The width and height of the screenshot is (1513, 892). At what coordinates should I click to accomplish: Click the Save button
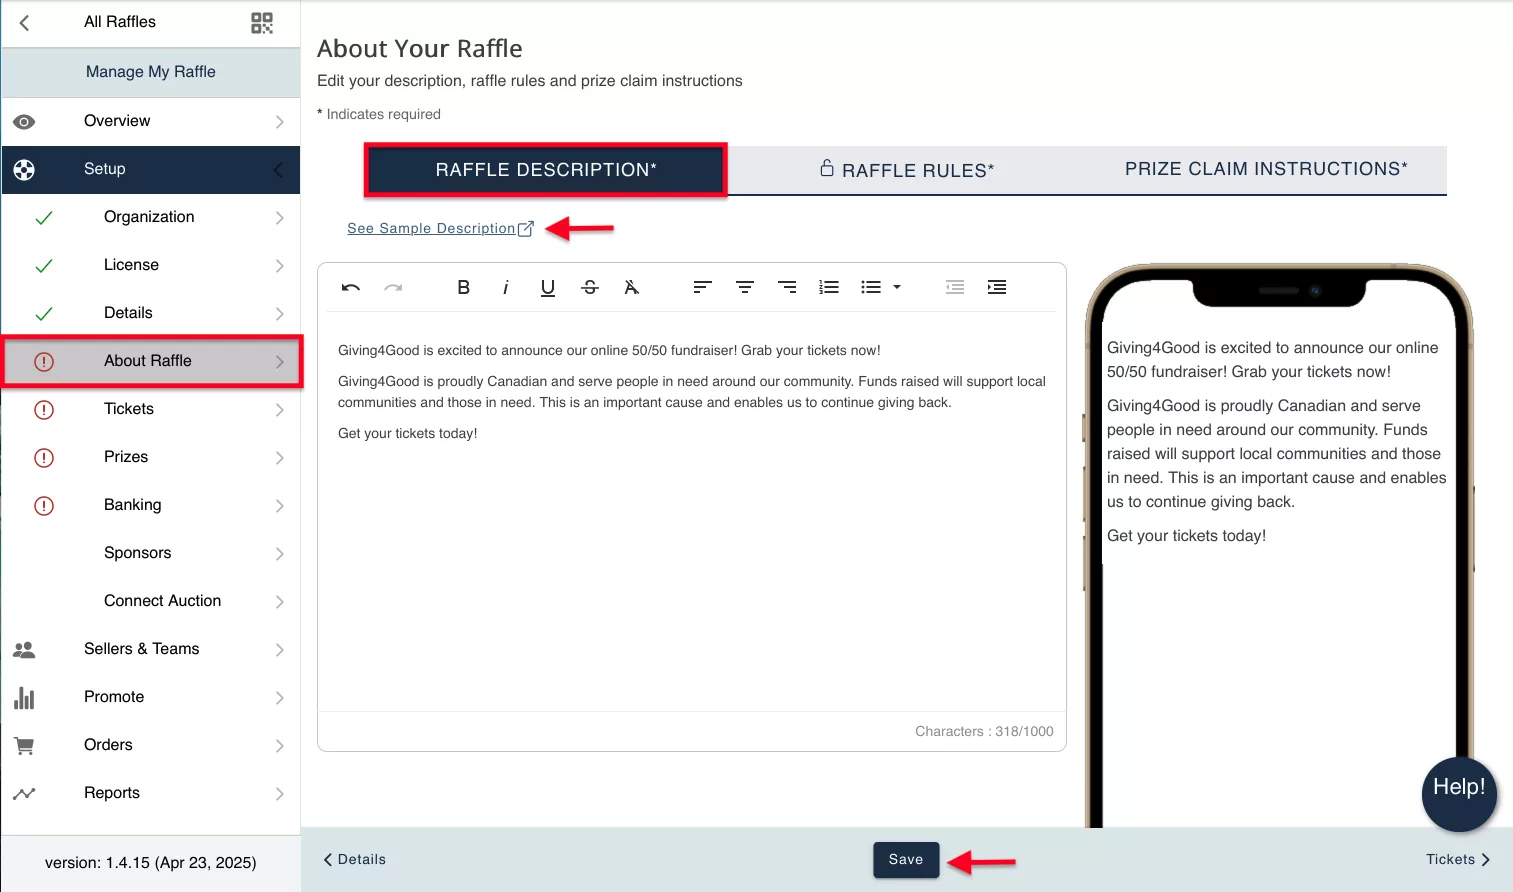click(x=906, y=860)
